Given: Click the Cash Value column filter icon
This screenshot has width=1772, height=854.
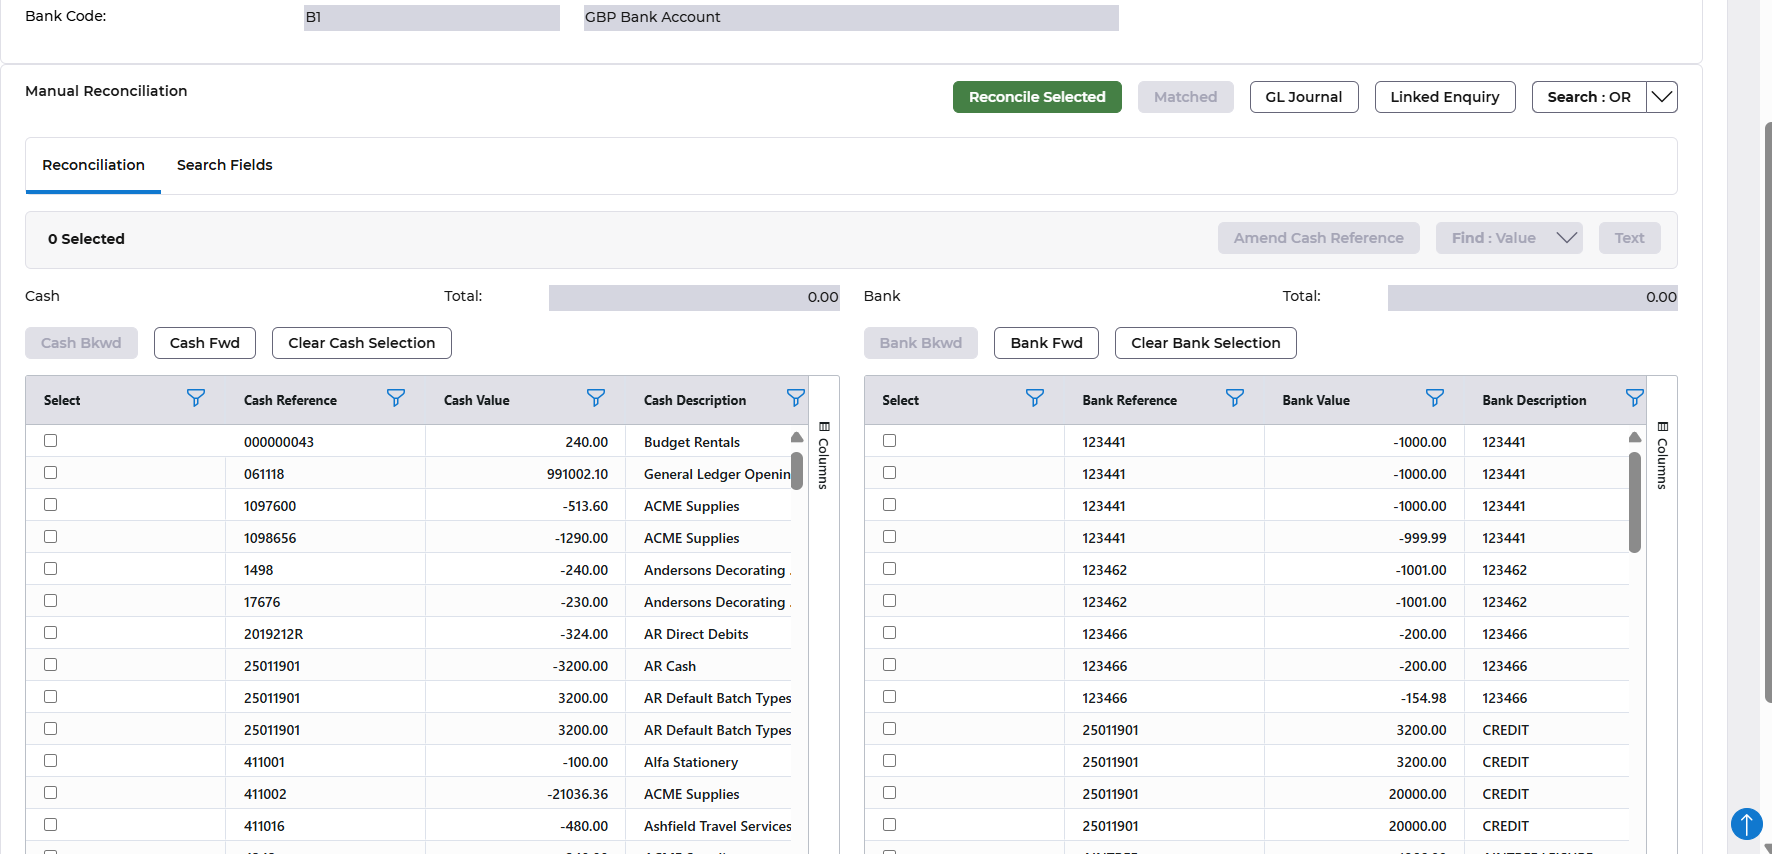Looking at the screenshot, I should (x=596, y=399).
